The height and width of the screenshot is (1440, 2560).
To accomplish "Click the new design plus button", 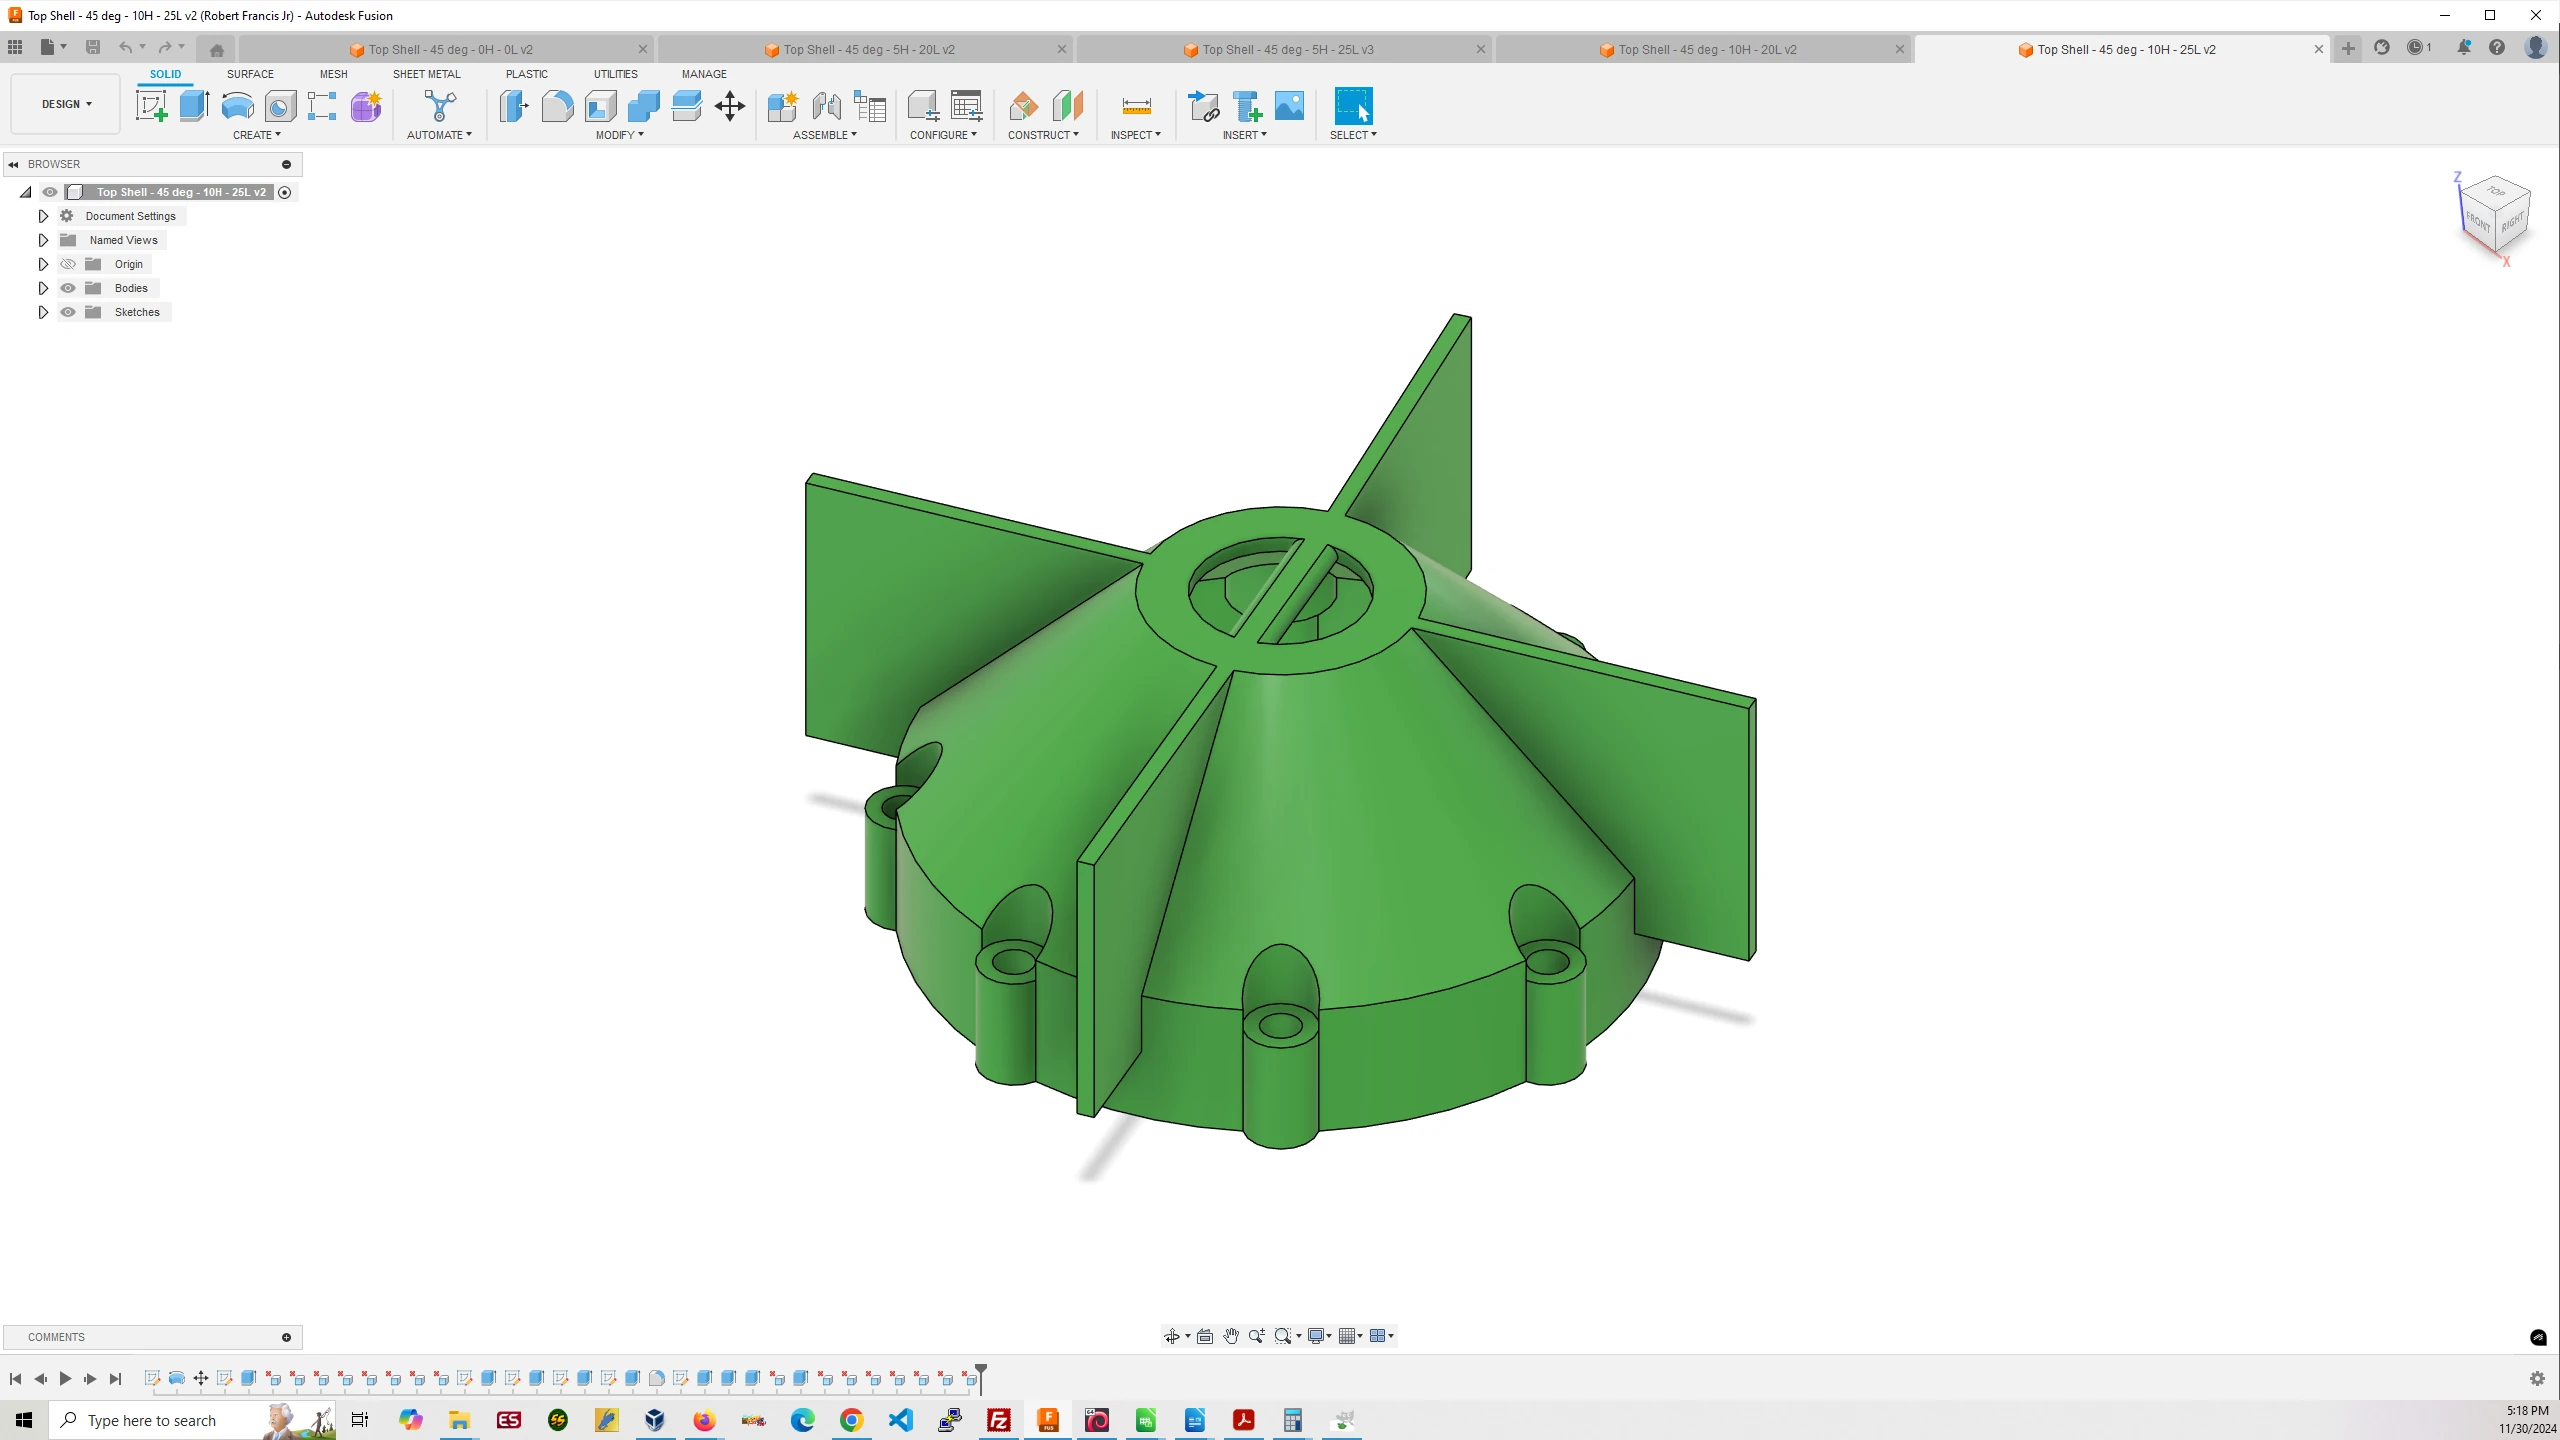I will 2348,48.
